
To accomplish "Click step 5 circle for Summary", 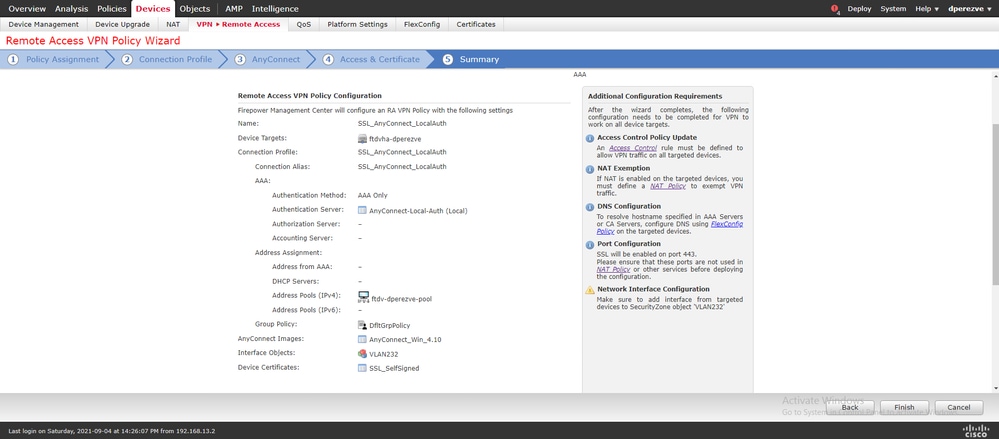I will (x=447, y=59).
